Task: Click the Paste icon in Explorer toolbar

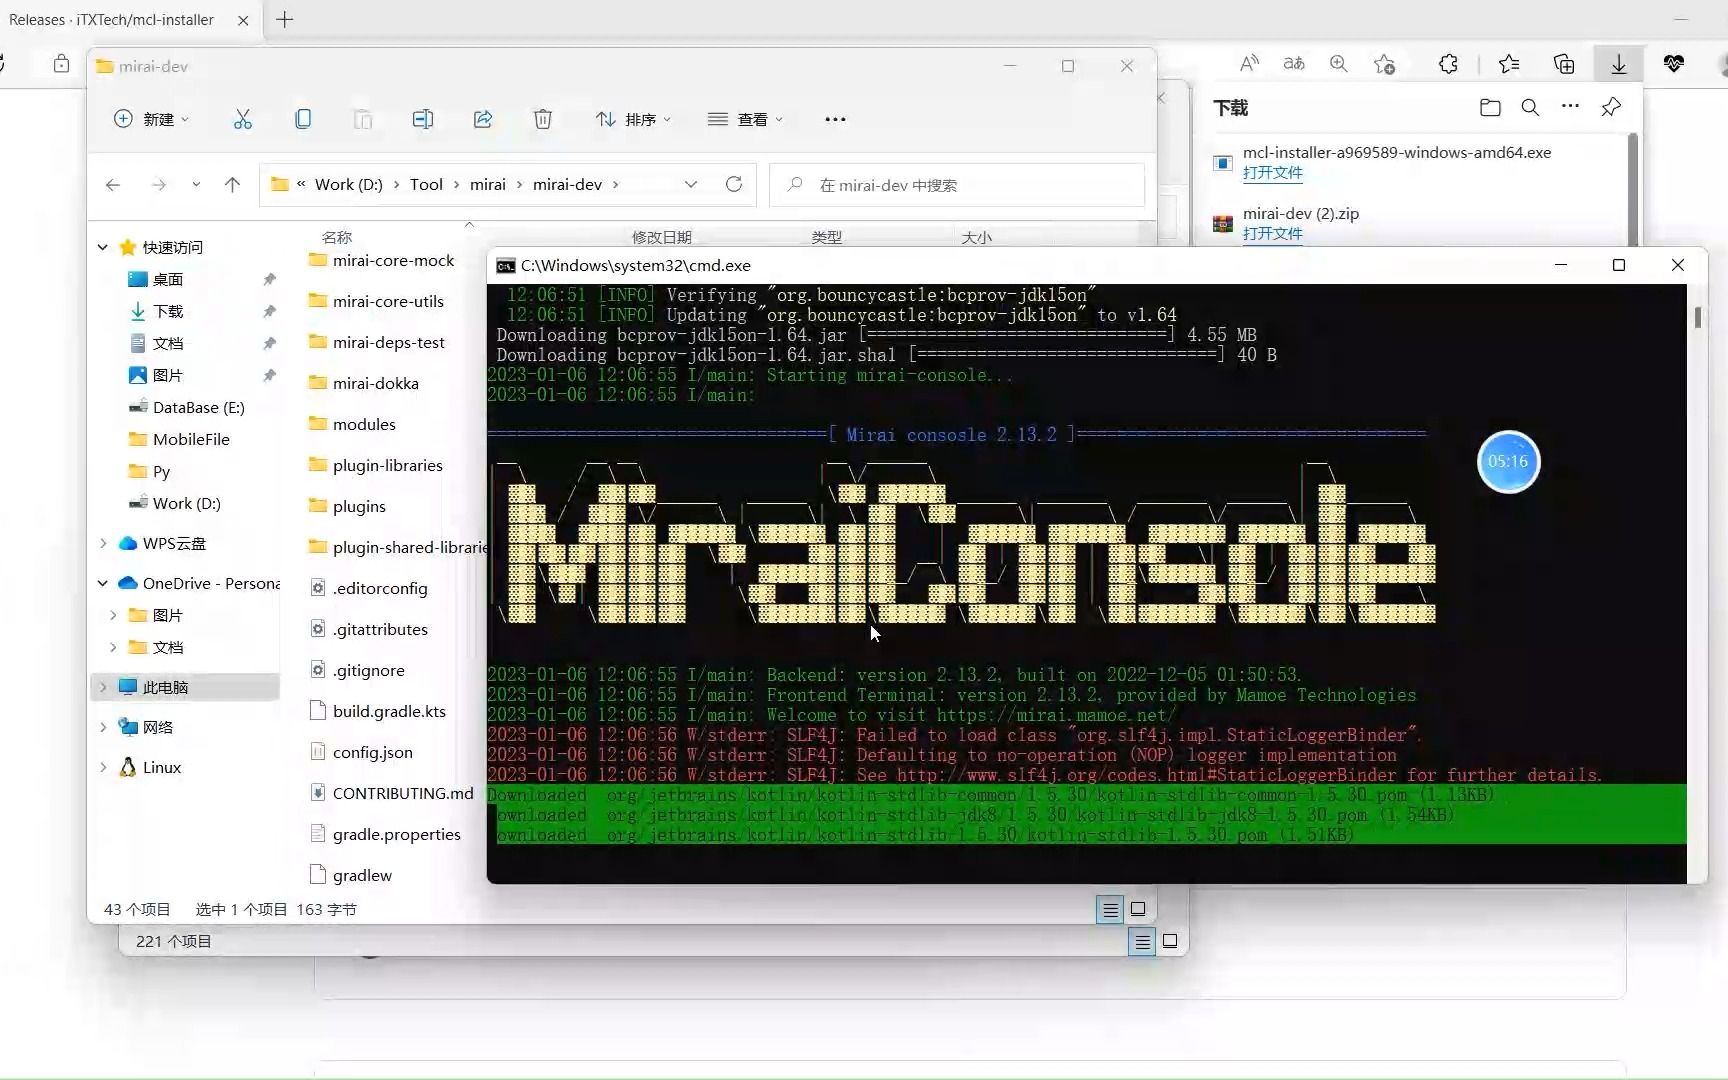Action: pos(363,119)
